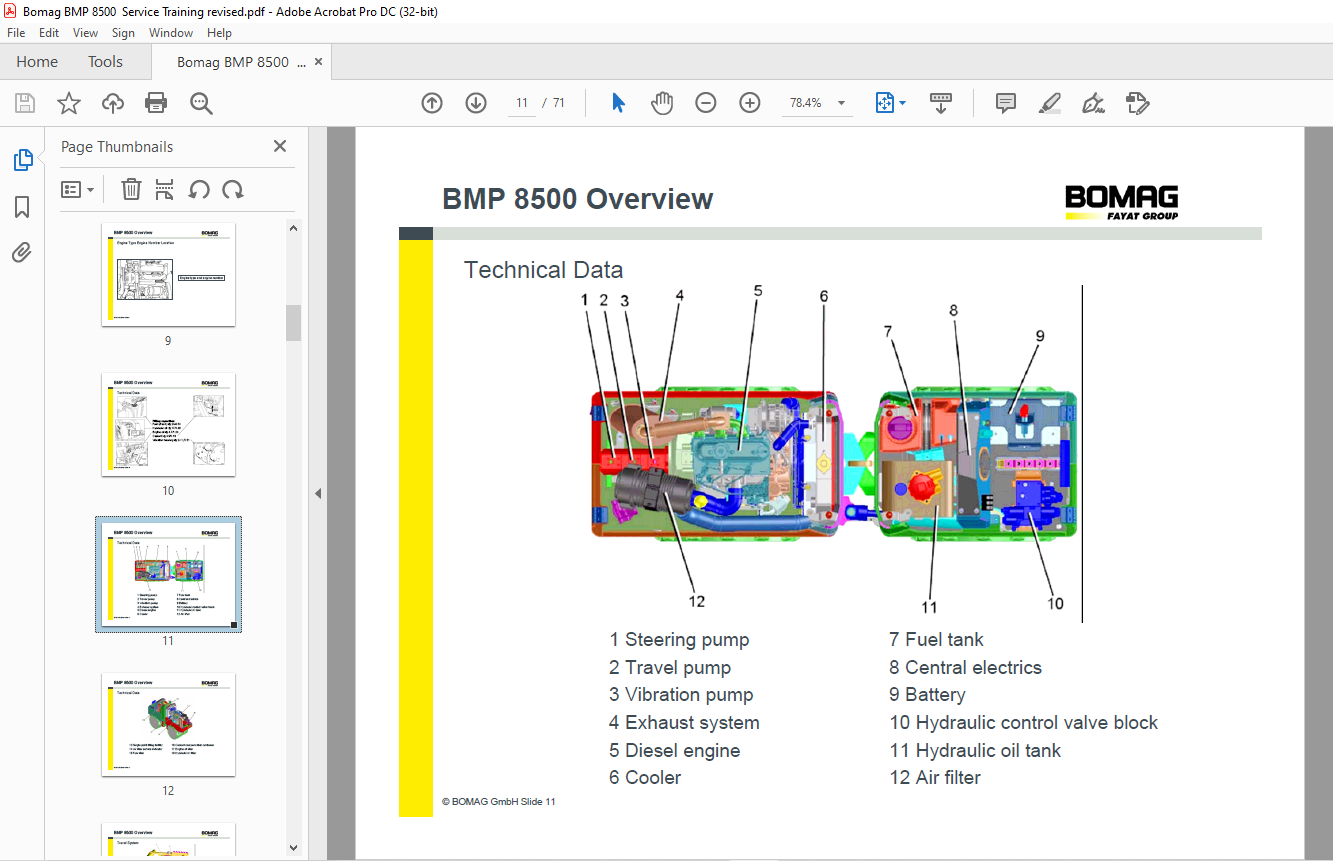Open Page Thumbnails sidebar icon
Viewport: 1333px width, 861px height.
[22, 160]
